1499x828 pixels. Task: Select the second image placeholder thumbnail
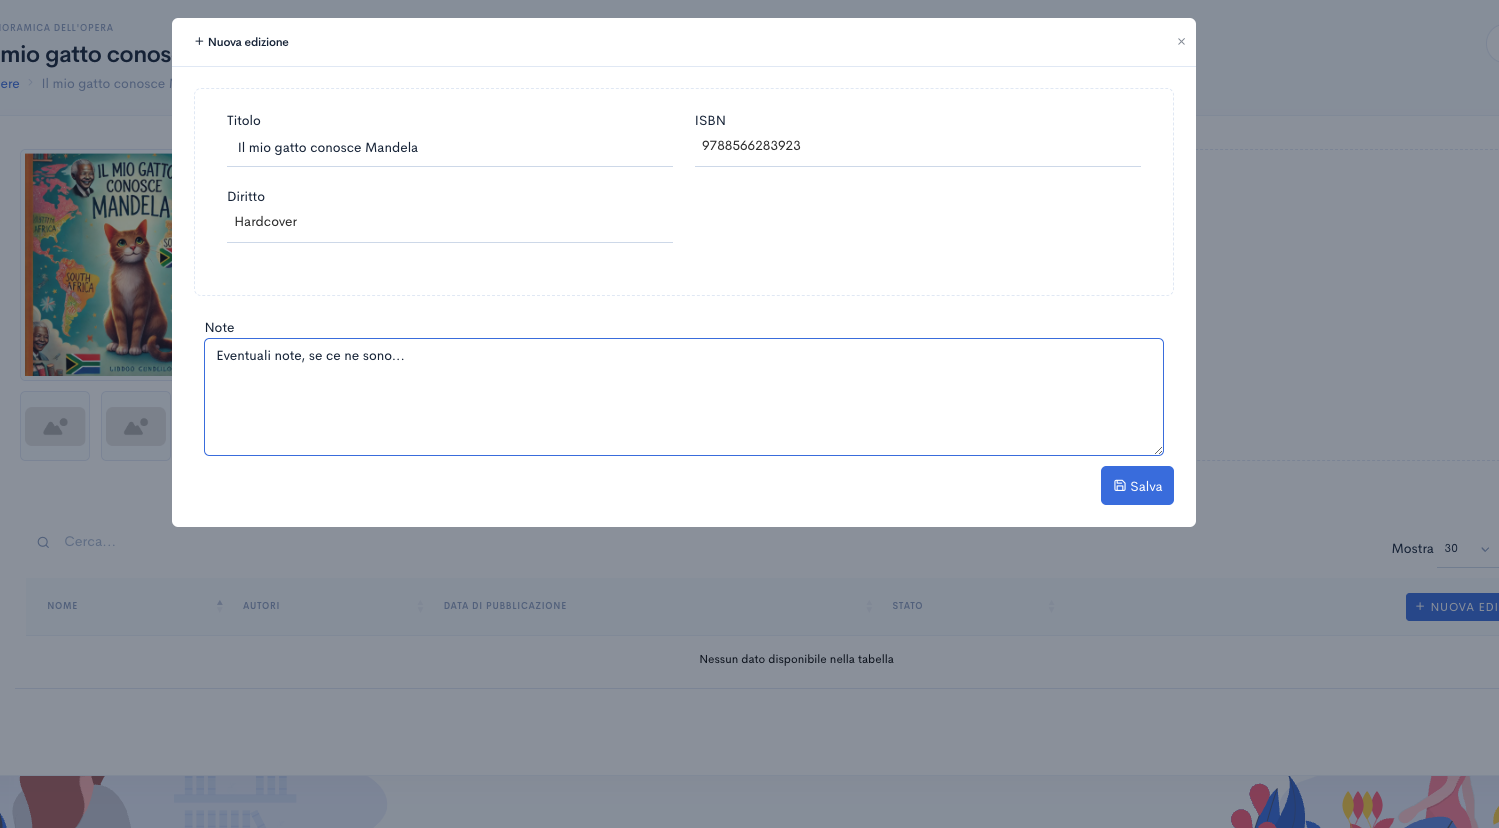point(136,427)
